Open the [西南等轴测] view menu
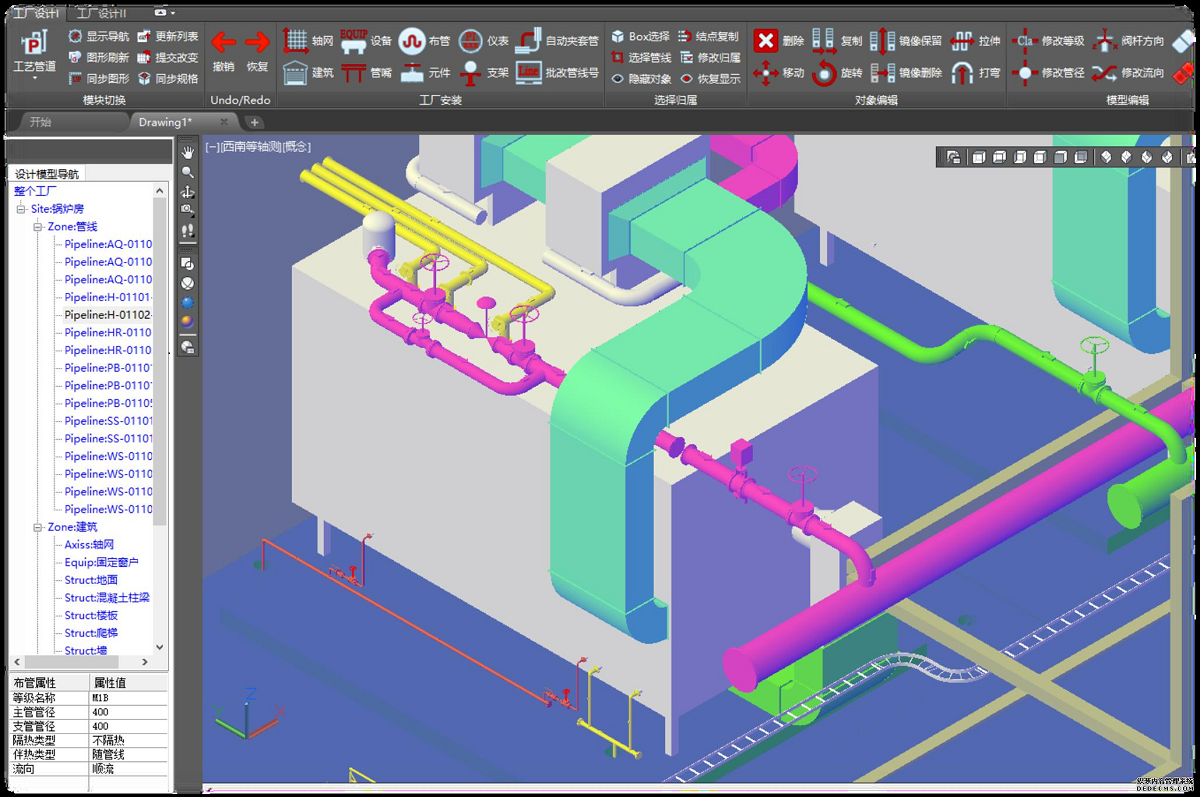 (x=250, y=147)
